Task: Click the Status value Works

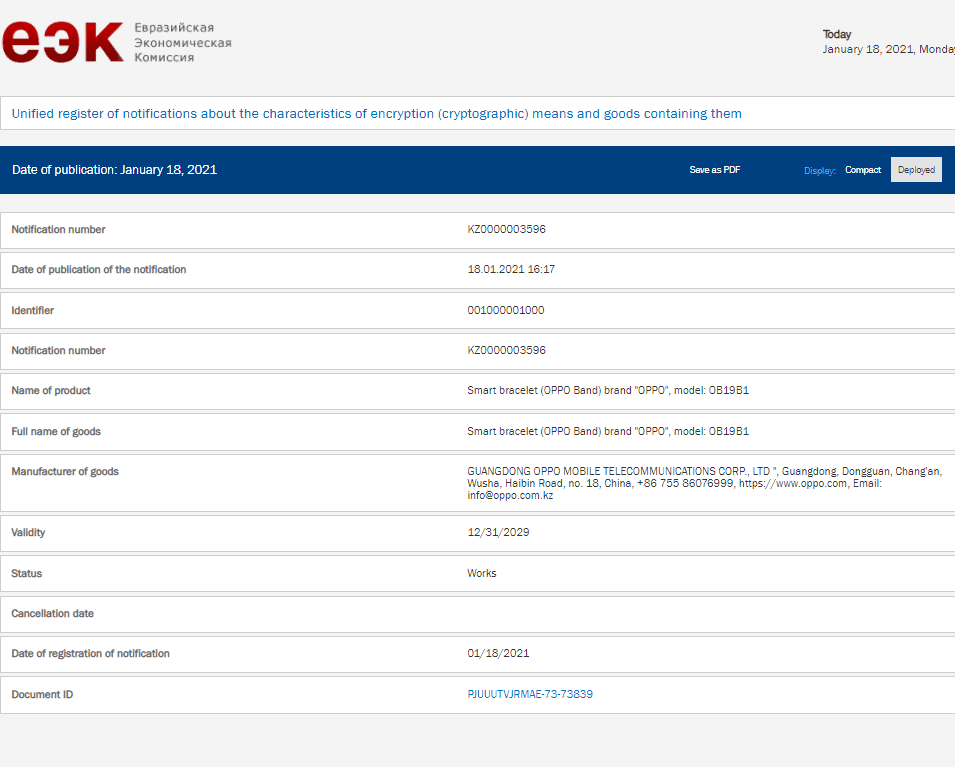Action: 481,574
